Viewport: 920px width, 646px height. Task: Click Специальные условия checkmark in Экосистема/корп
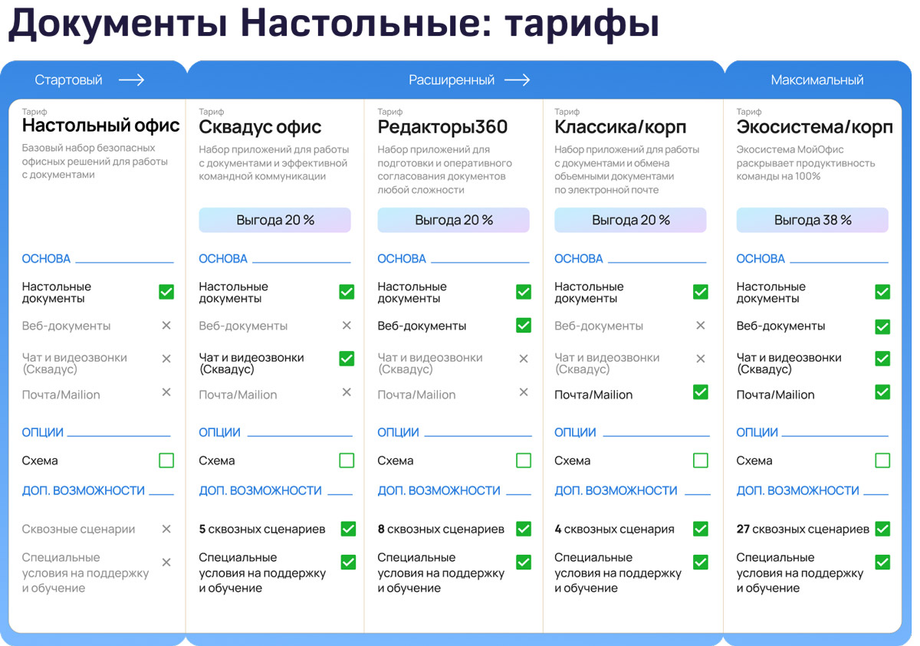[x=882, y=562]
